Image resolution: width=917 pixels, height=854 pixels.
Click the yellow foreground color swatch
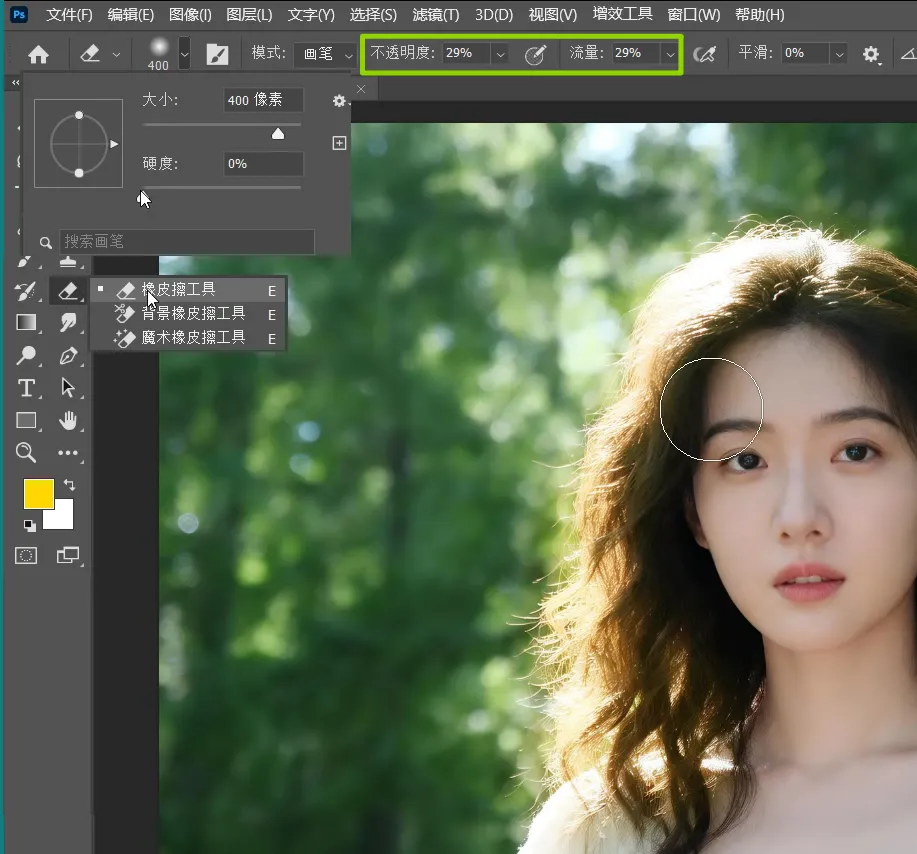[38, 494]
